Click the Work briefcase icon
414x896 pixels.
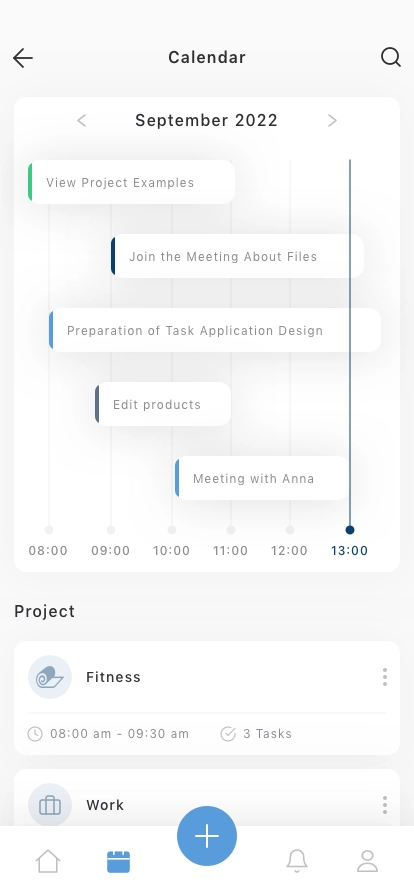[50, 805]
